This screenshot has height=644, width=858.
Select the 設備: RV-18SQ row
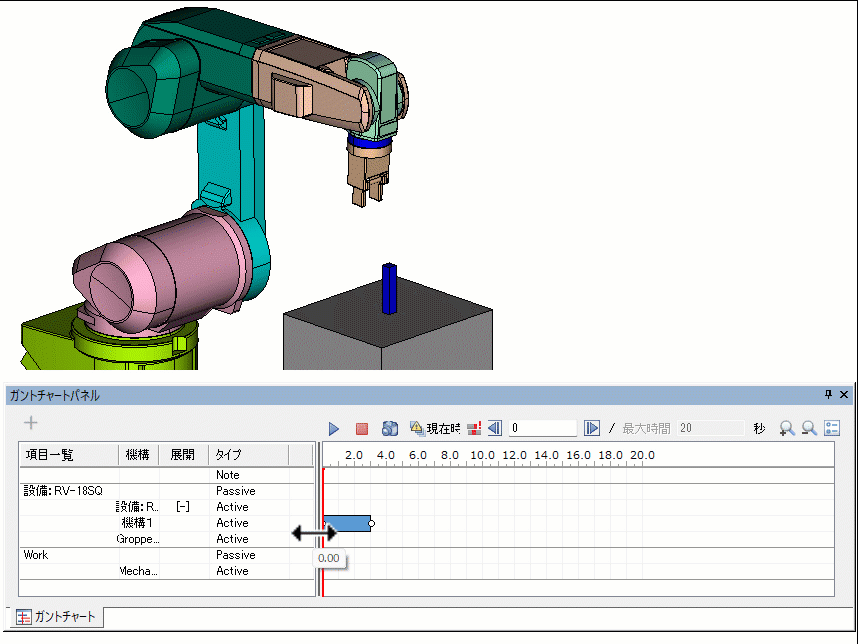(x=63, y=491)
